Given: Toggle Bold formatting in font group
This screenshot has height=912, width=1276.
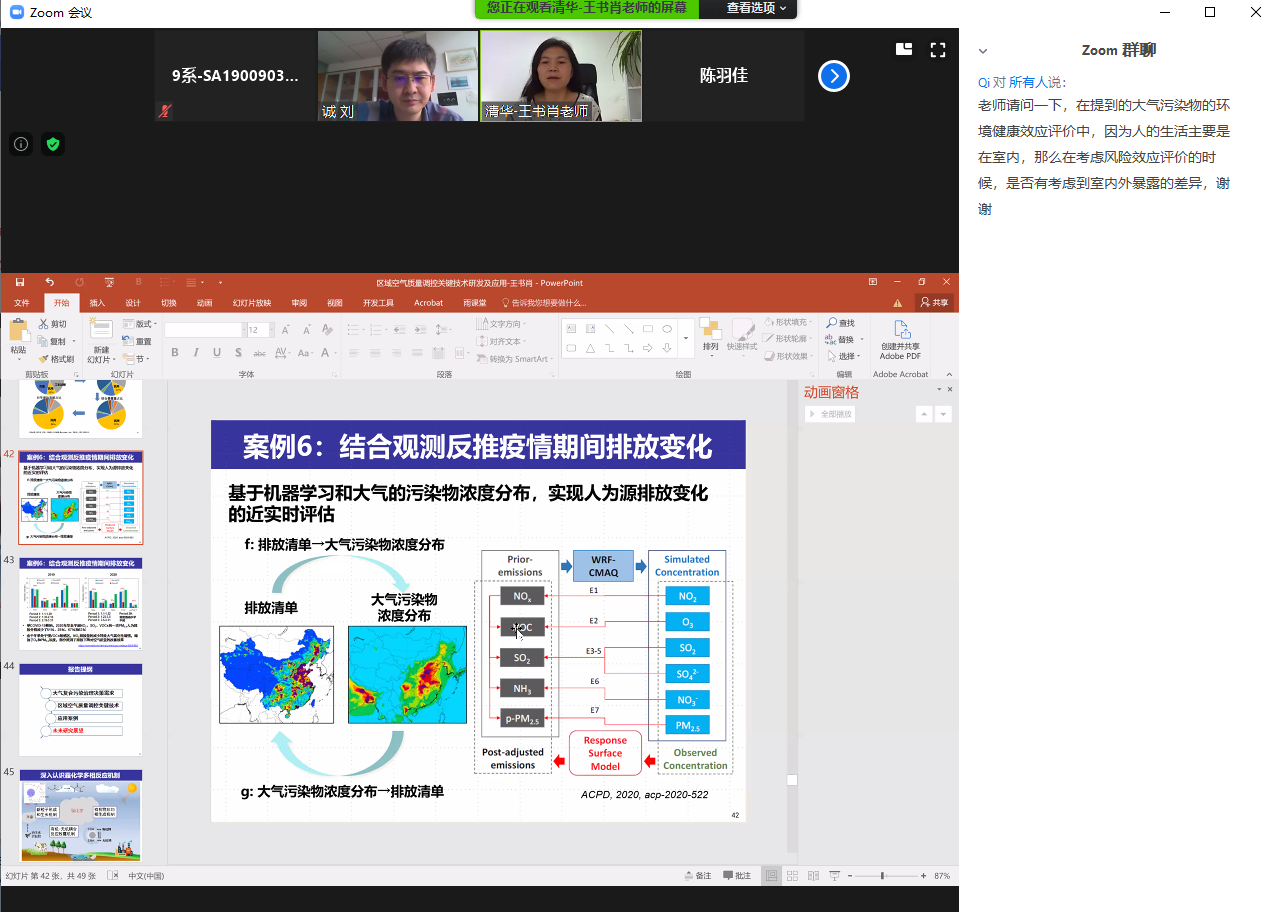Looking at the screenshot, I should point(175,353).
